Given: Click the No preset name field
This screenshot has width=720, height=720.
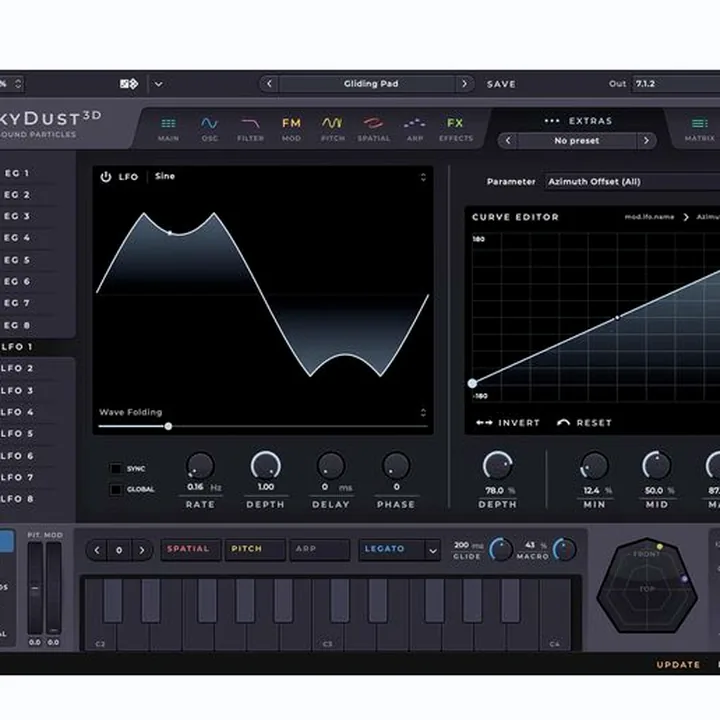Looking at the screenshot, I should tap(577, 141).
